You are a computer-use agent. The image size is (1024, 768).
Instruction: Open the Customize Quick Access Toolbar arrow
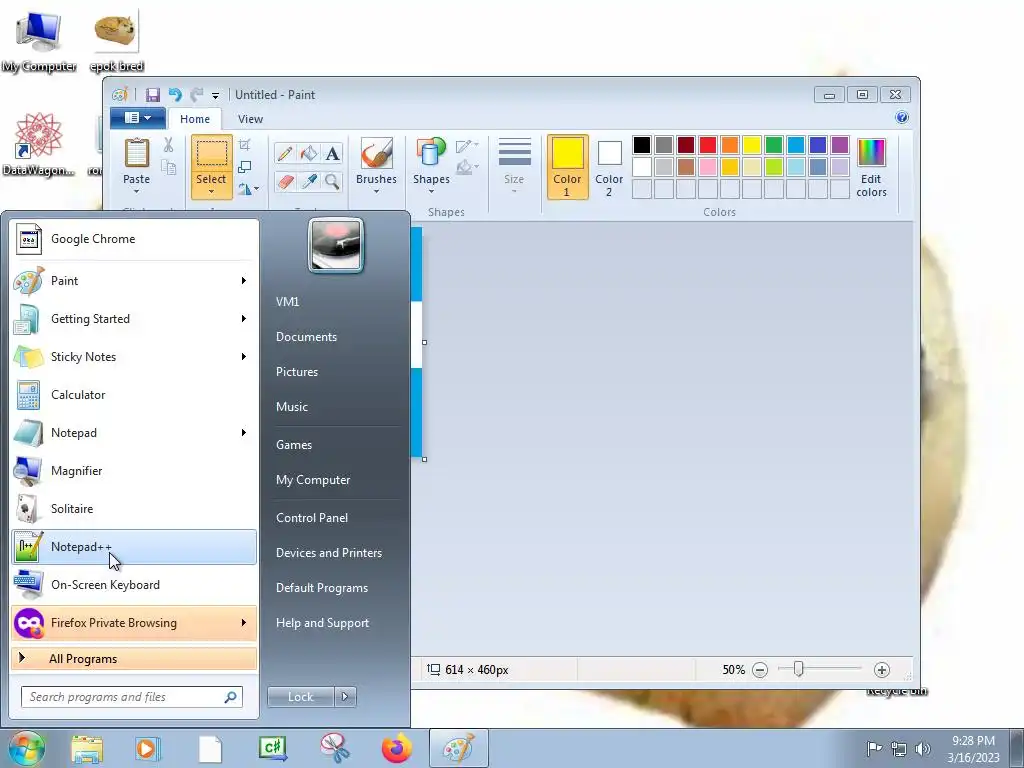click(x=216, y=96)
